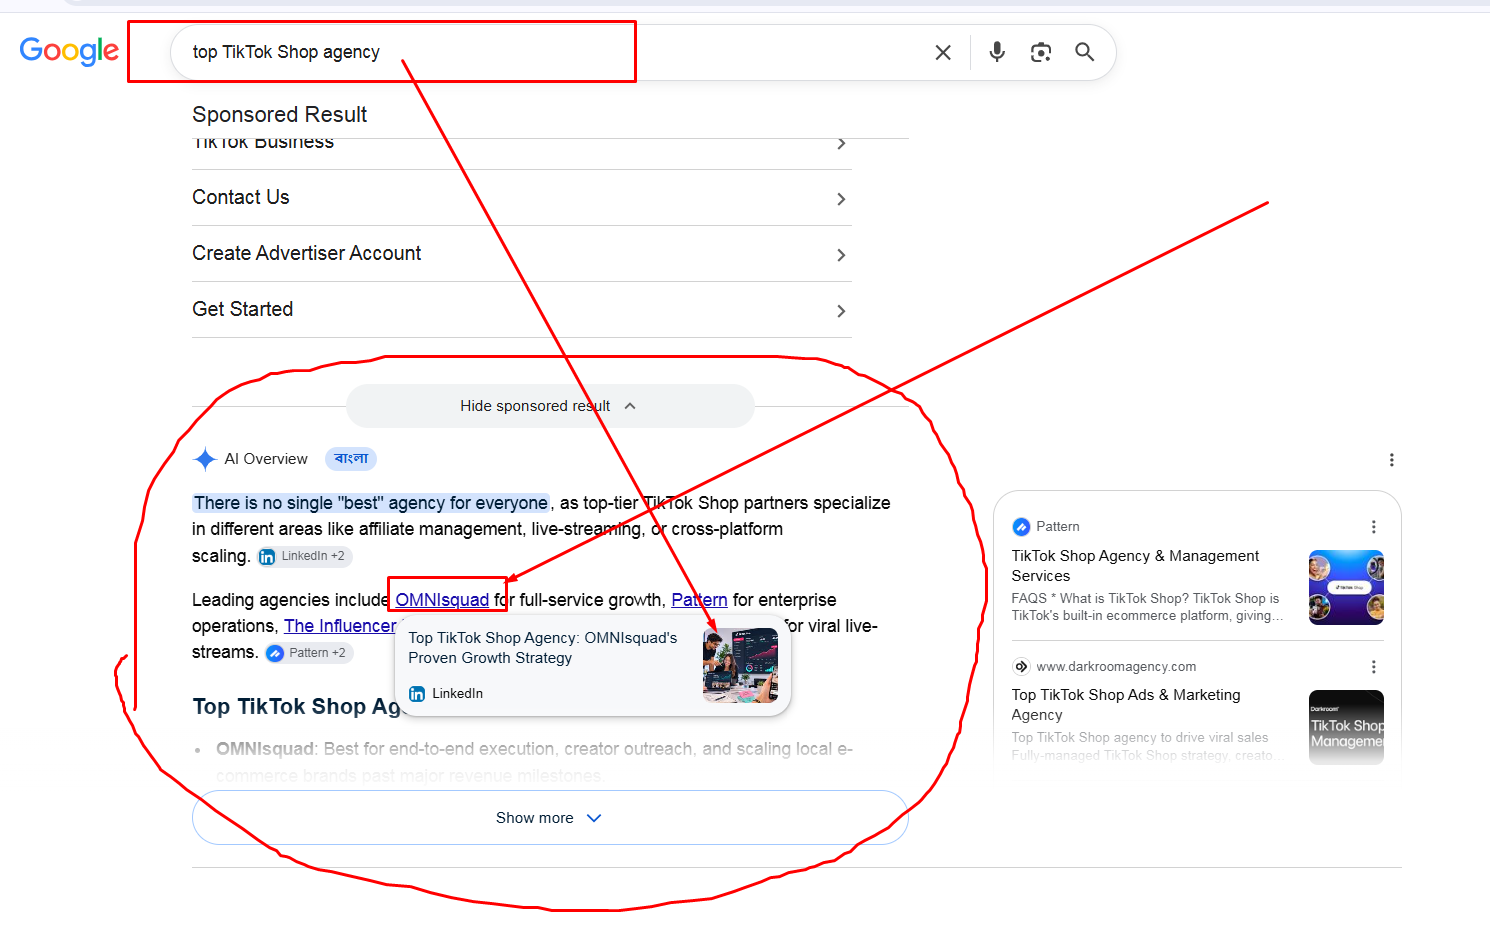Viewport: 1490px width, 930px height.
Task: Open The Influencer link
Action: (x=340, y=626)
